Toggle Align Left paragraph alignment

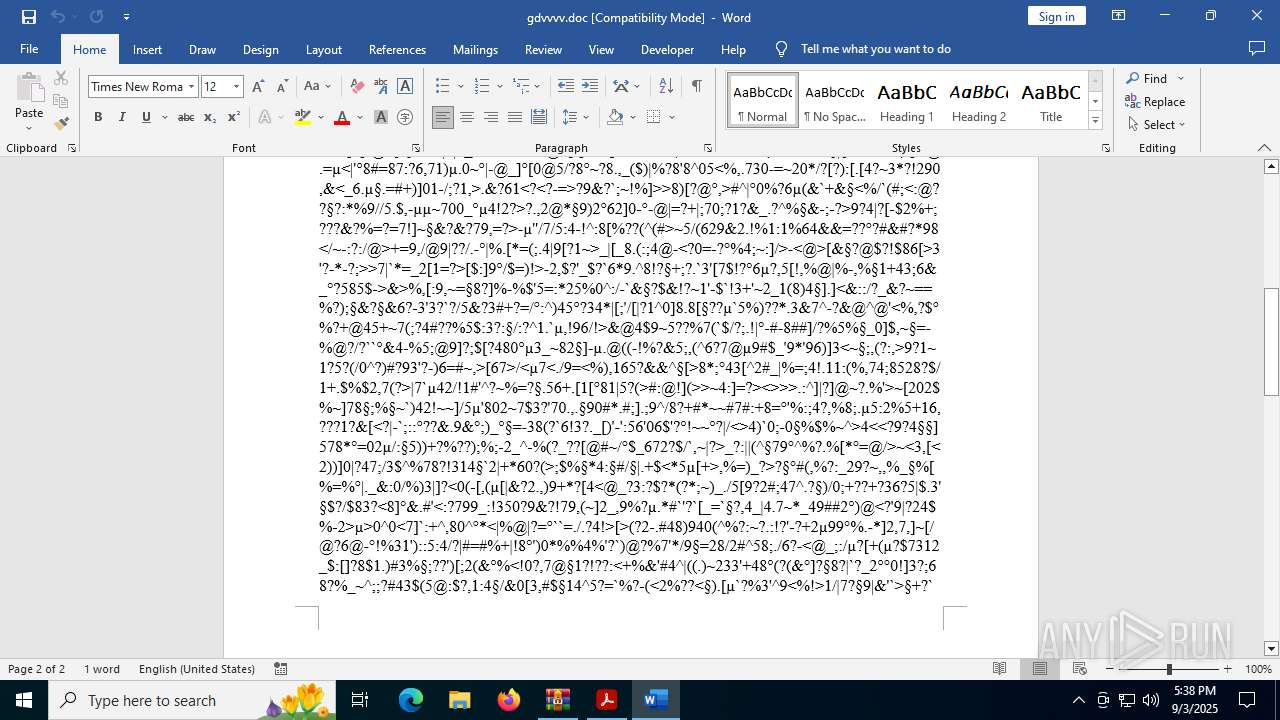443,117
